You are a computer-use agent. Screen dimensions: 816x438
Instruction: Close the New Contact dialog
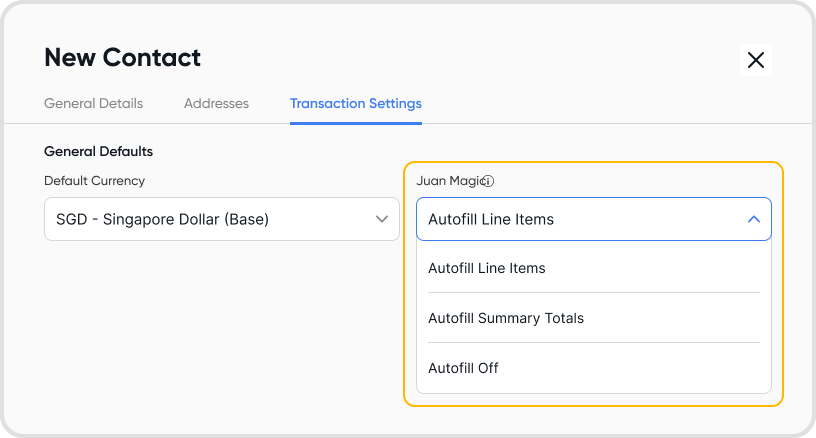tap(756, 60)
